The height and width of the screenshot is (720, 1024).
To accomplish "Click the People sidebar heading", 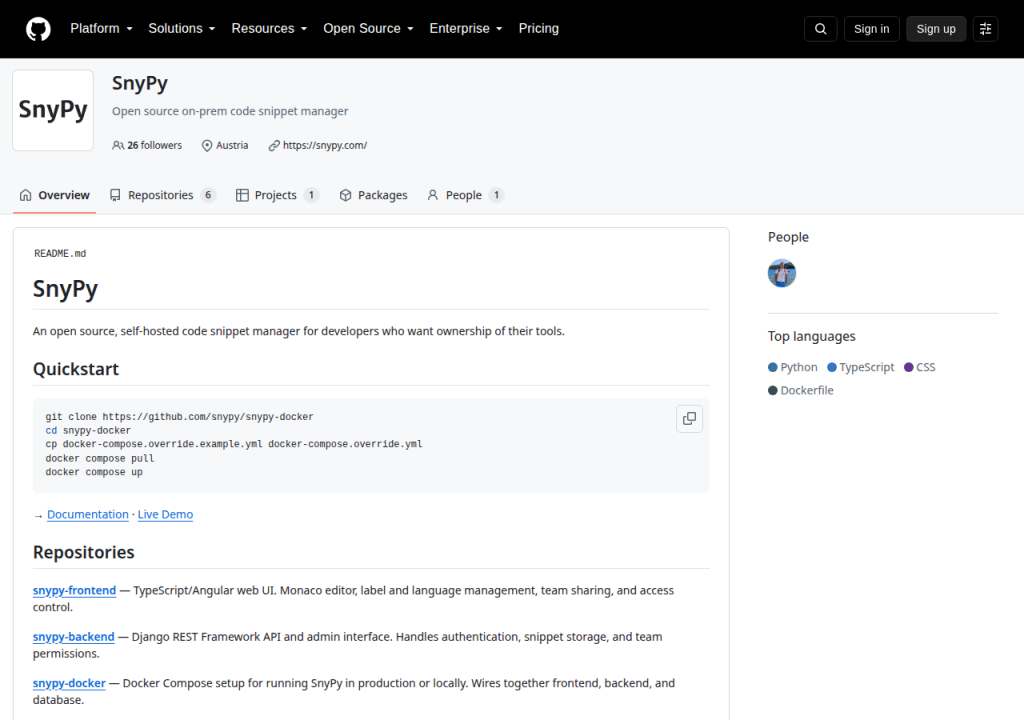I will click(788, 237).
